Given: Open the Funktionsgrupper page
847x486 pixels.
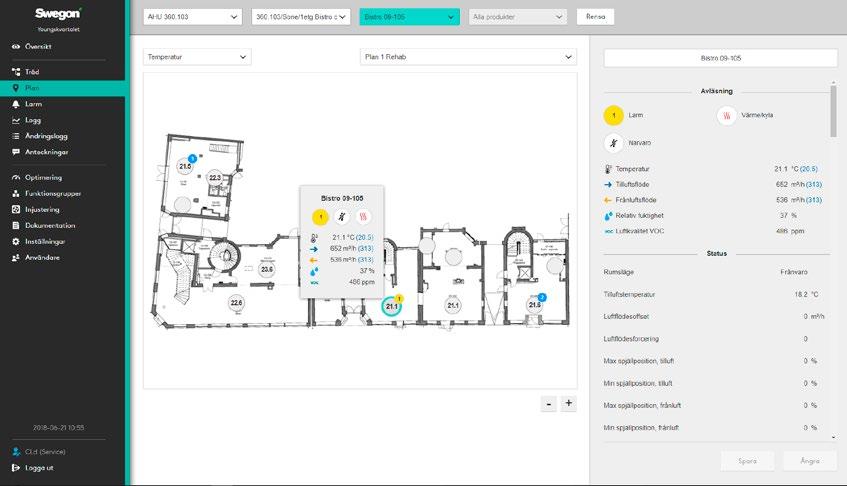Looking at the screenshot, I should point(53,193).
